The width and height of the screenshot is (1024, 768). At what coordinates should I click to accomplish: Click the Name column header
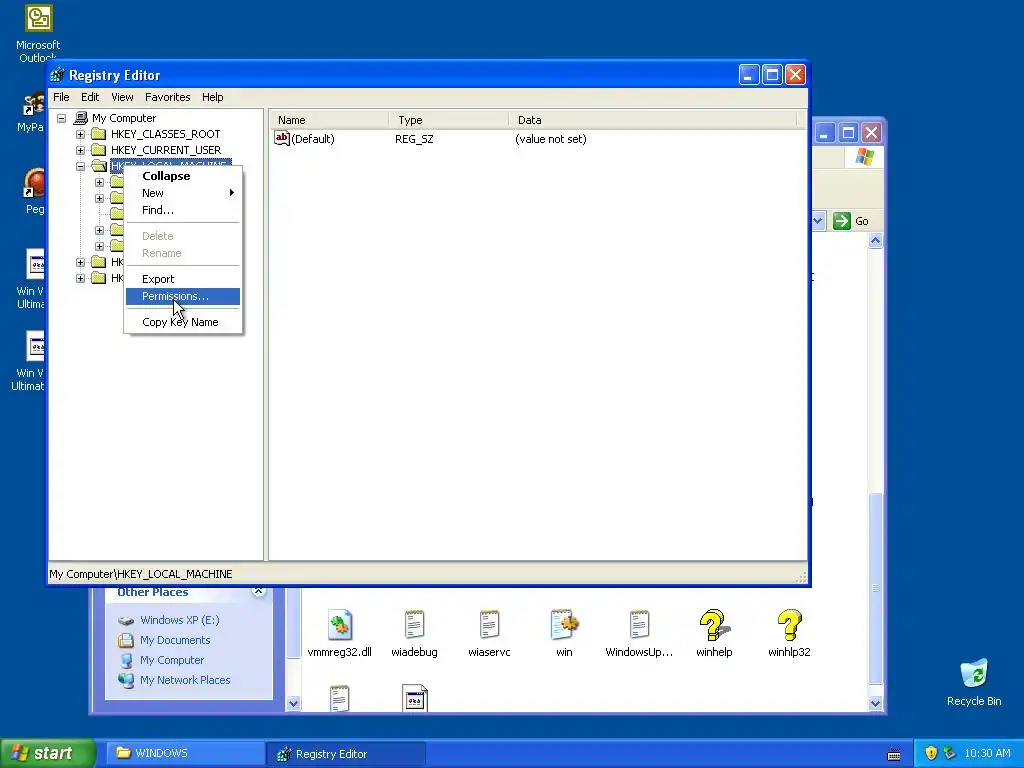pos(329,120)
